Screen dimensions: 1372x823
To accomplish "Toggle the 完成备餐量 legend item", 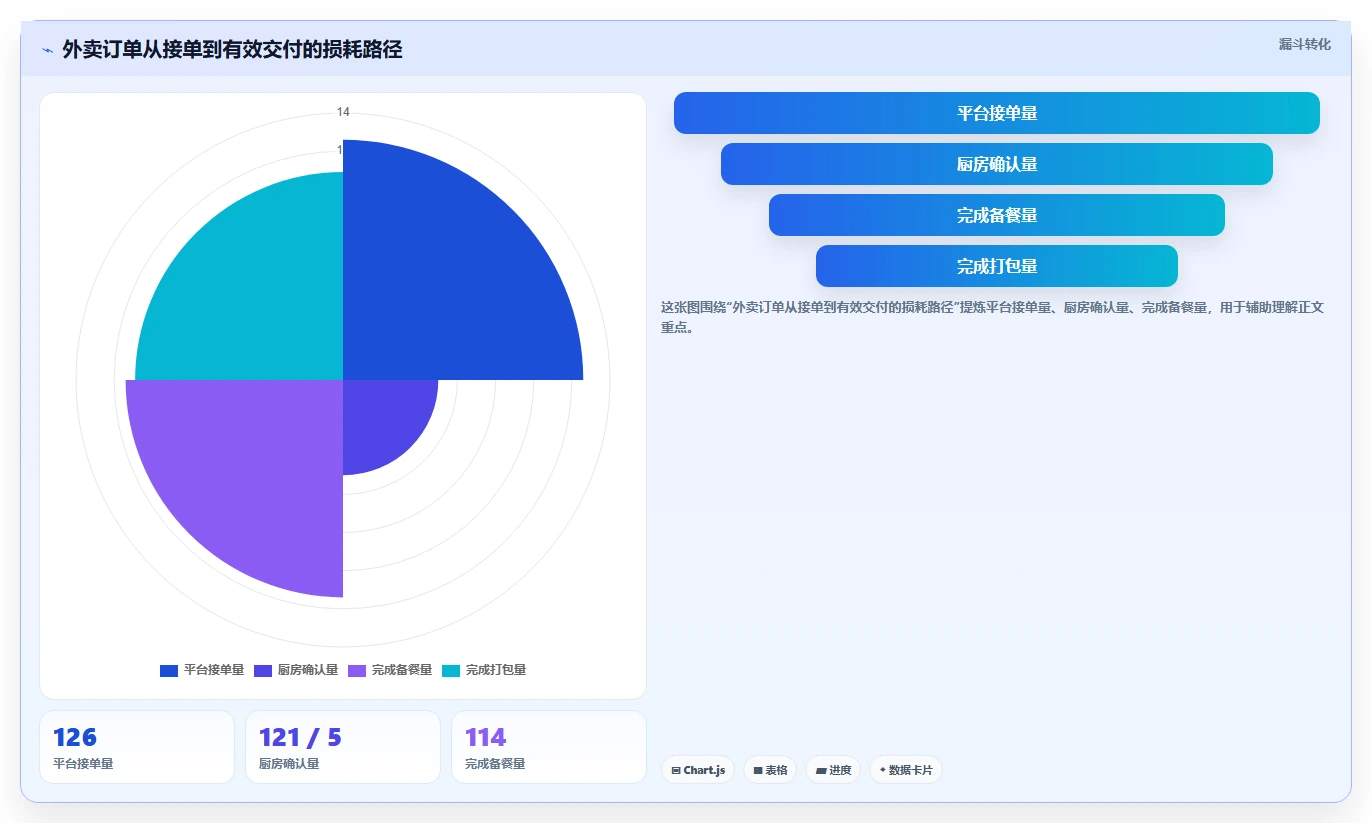I will tap(390, 670).
